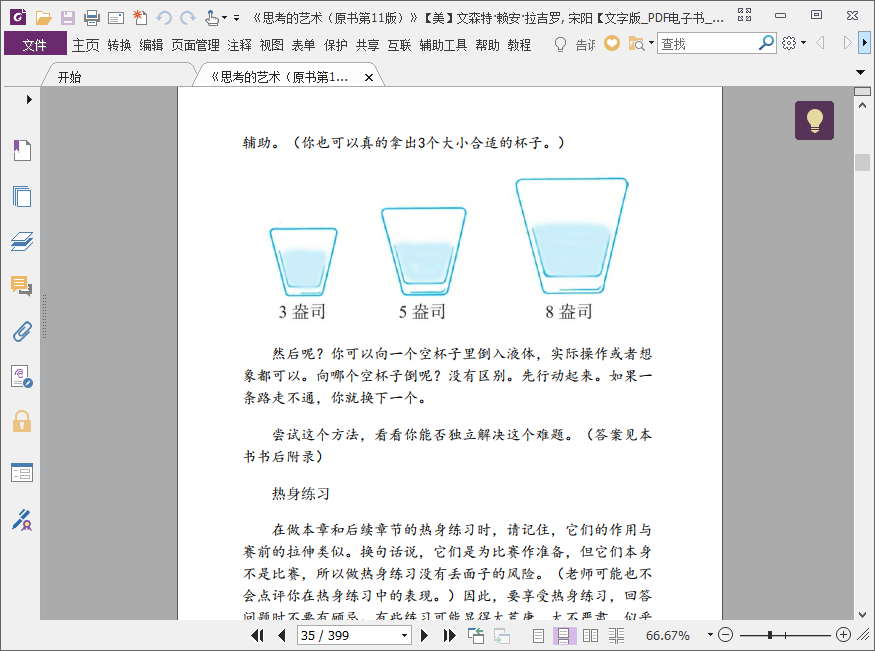Switch to the 主页 ribbon tab
Screen dimensions: 875x651
(85, 45)
